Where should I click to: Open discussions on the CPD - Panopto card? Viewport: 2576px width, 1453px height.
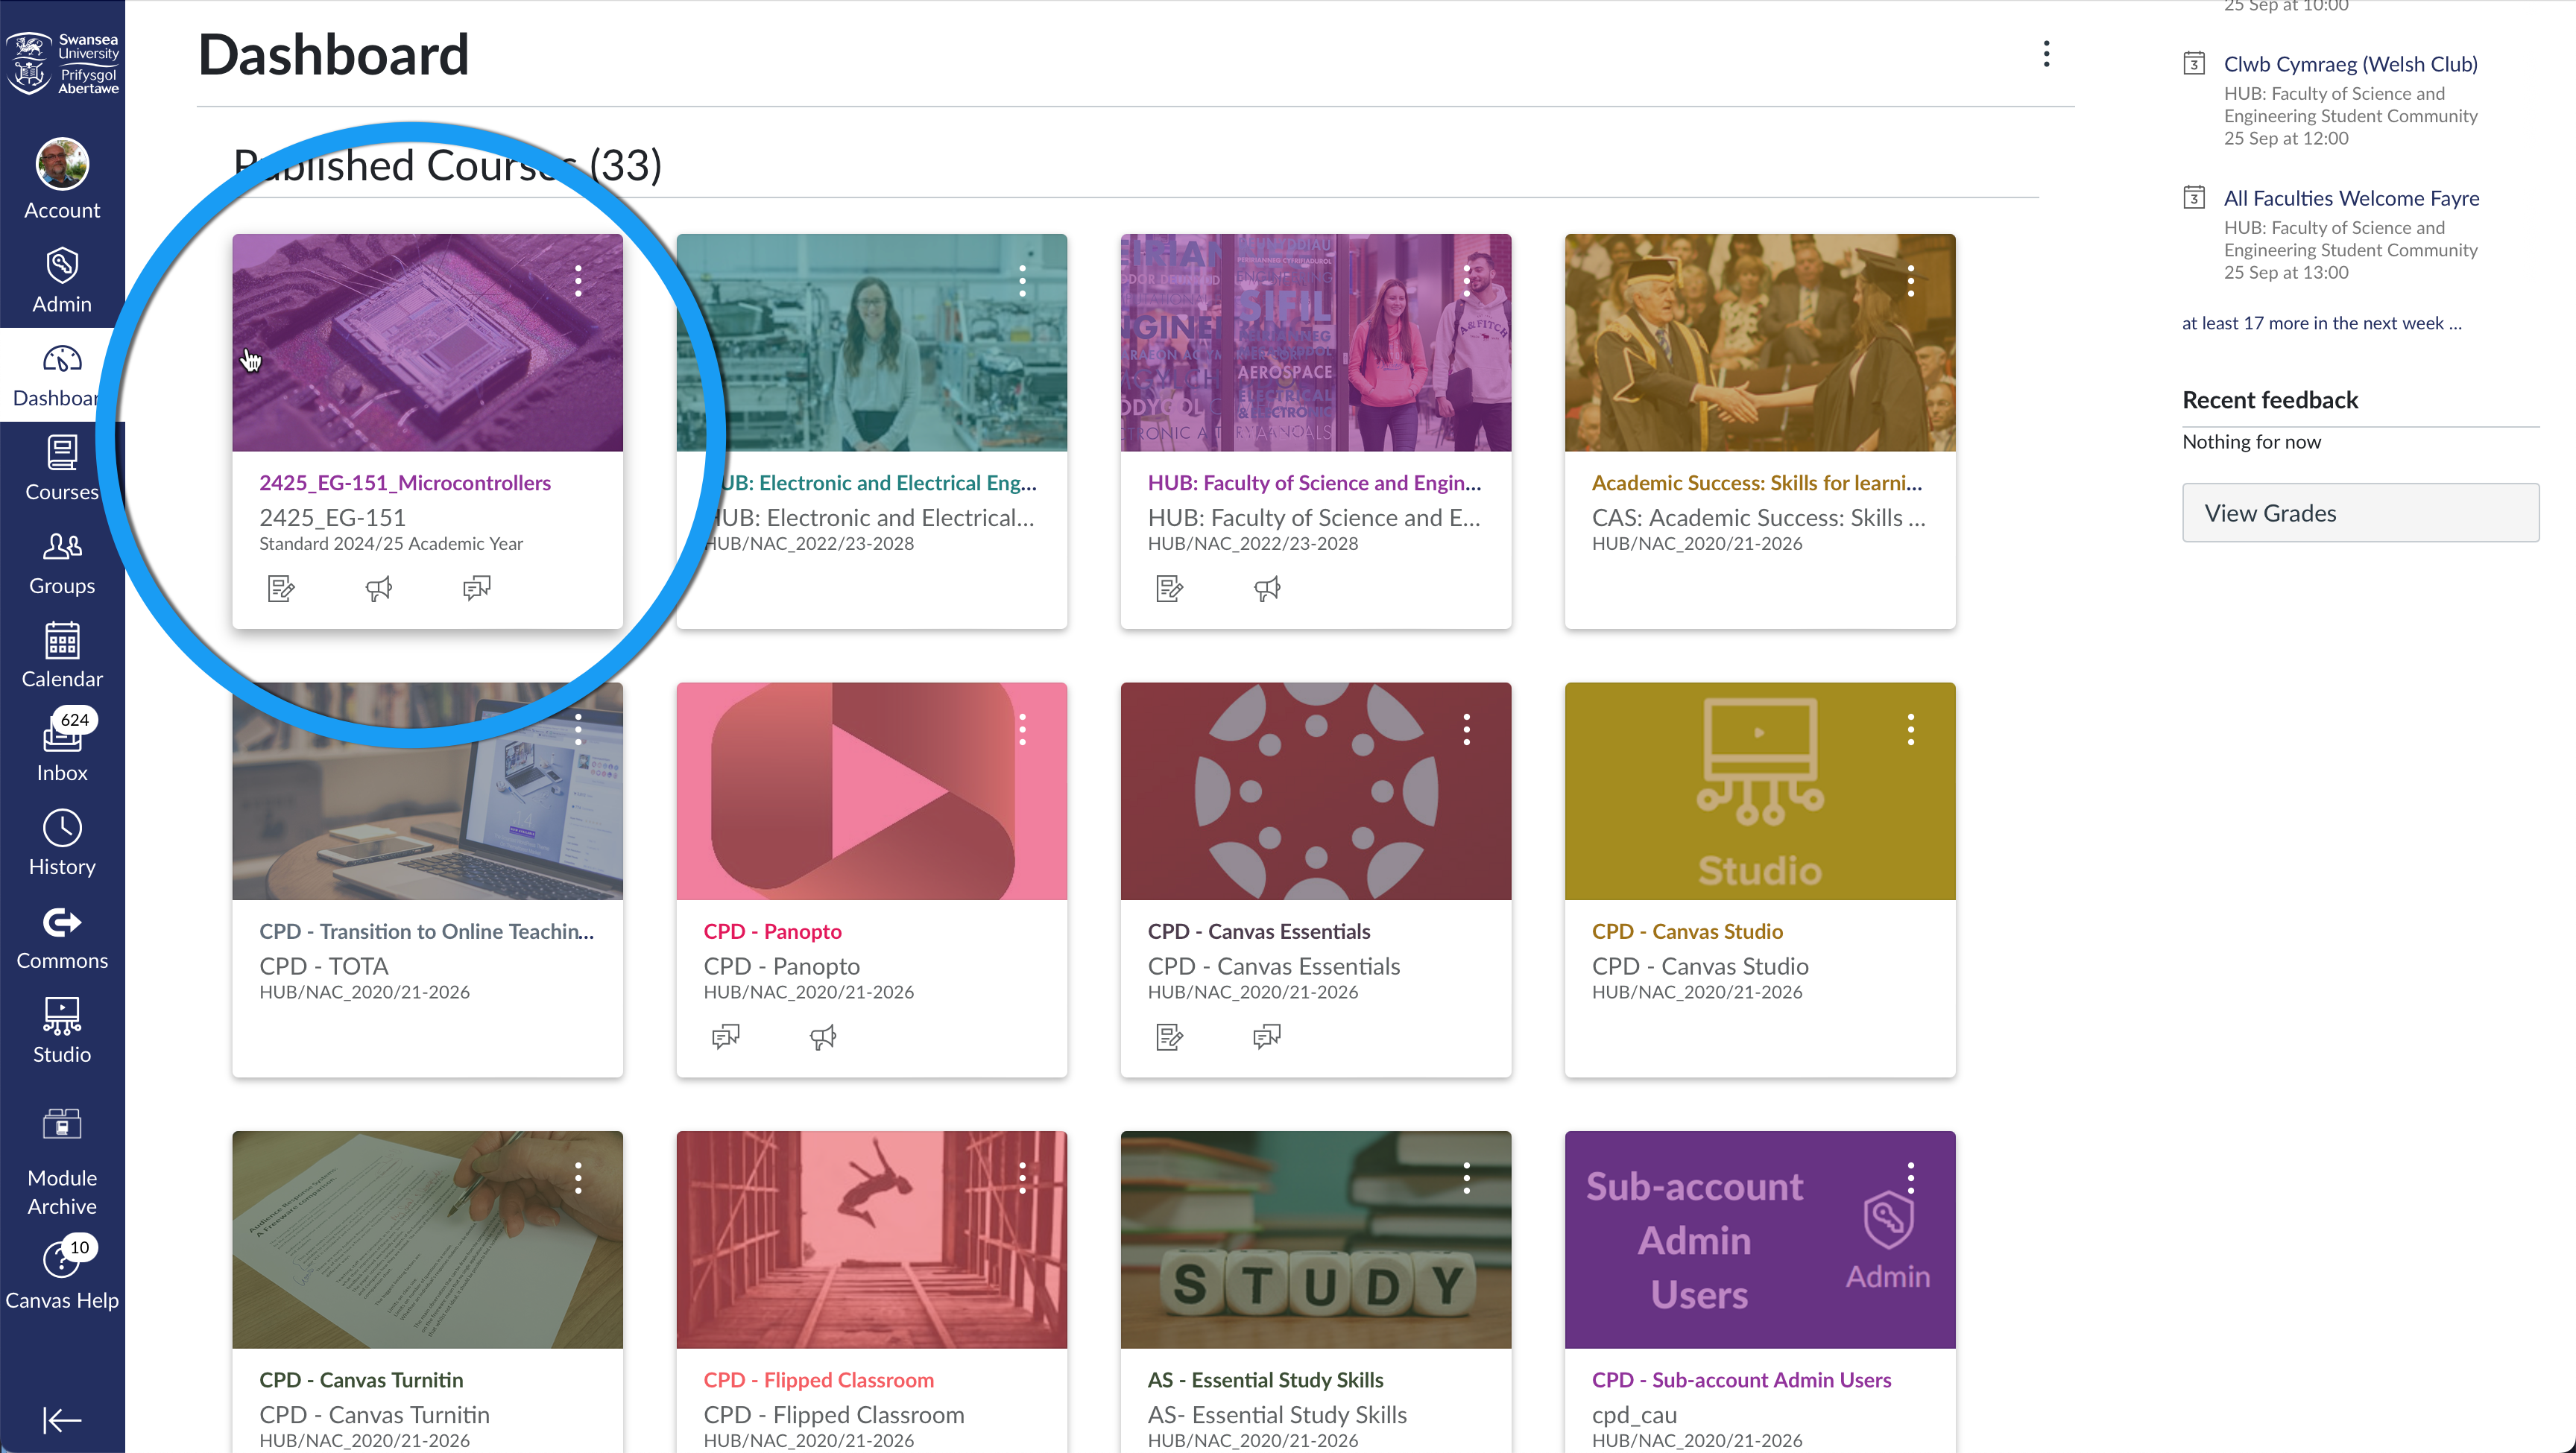click(726, 1036)
